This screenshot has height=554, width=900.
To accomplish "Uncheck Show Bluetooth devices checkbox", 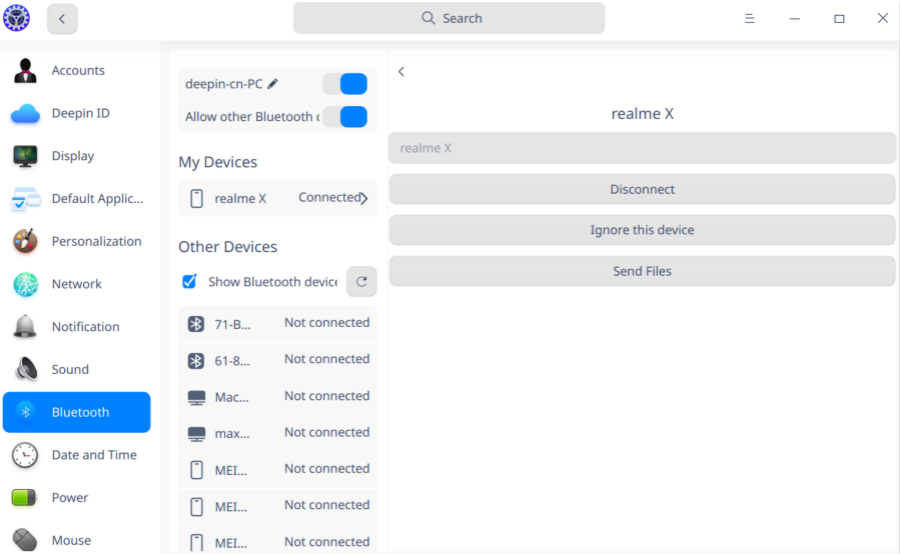I will [x=189, y=282].
